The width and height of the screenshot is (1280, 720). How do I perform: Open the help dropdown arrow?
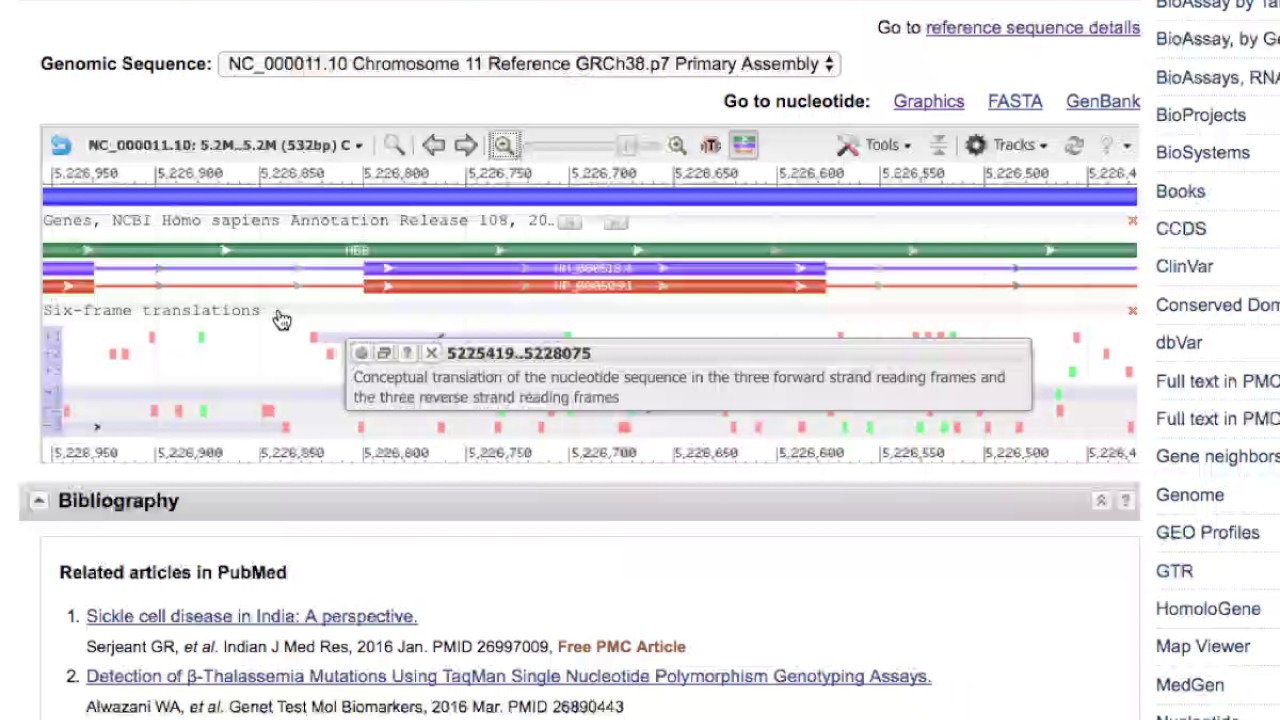[x=1126, y=146]
